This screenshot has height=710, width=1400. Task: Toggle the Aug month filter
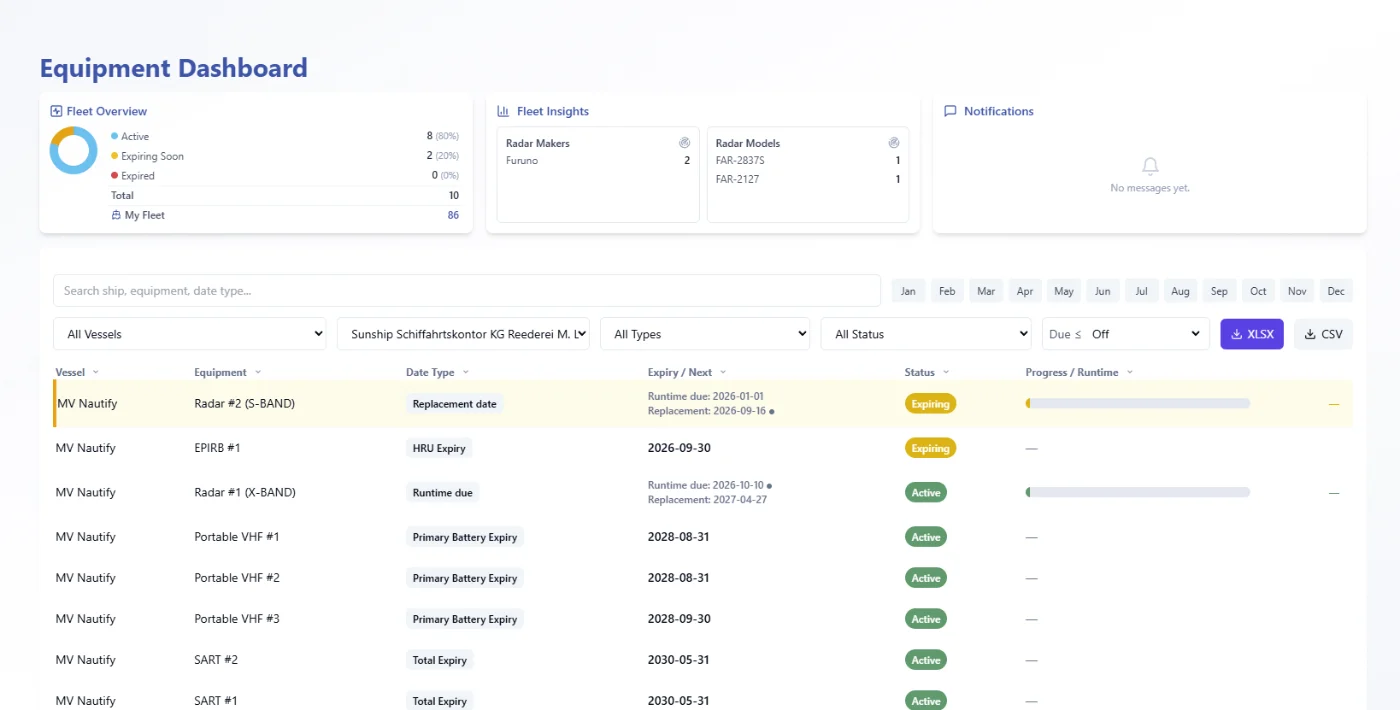pyautogui.click(x=1181, y=291)
